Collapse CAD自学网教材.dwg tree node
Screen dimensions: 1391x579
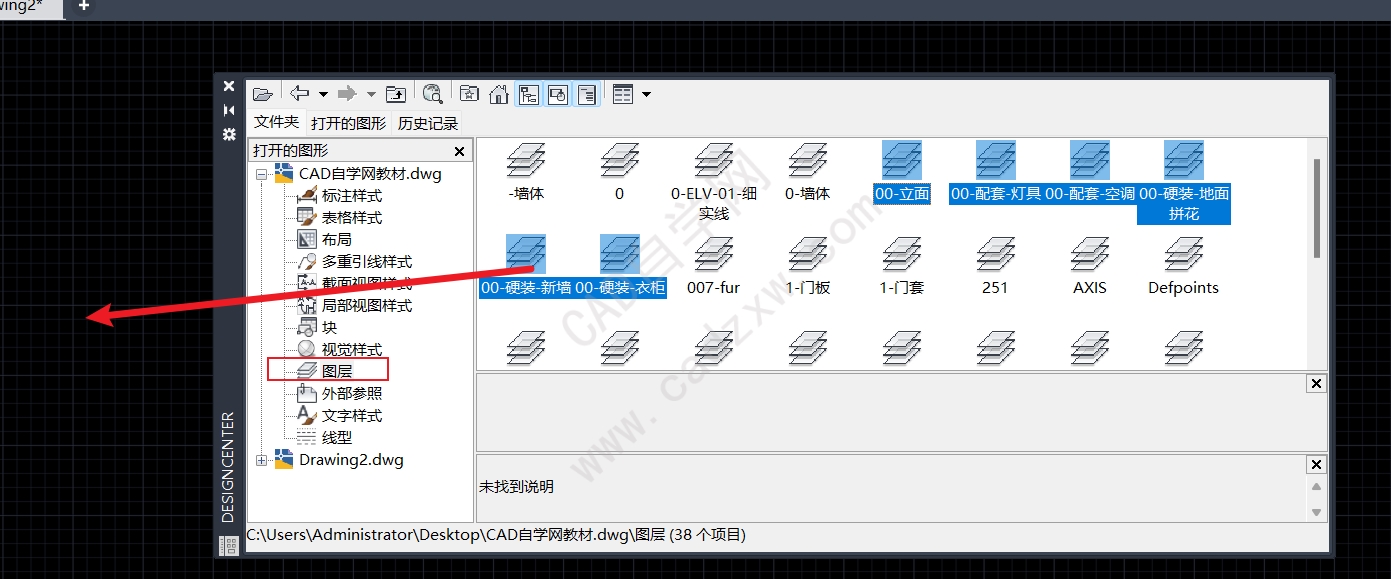[x=261, y=173]
